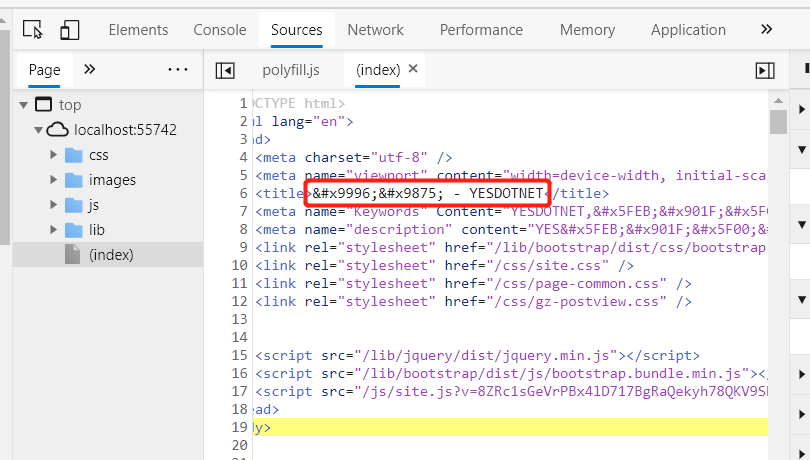The height and width of the screenshot is (460, 810).
Task: Close the (index) editor tab
Action: [413, 69]
